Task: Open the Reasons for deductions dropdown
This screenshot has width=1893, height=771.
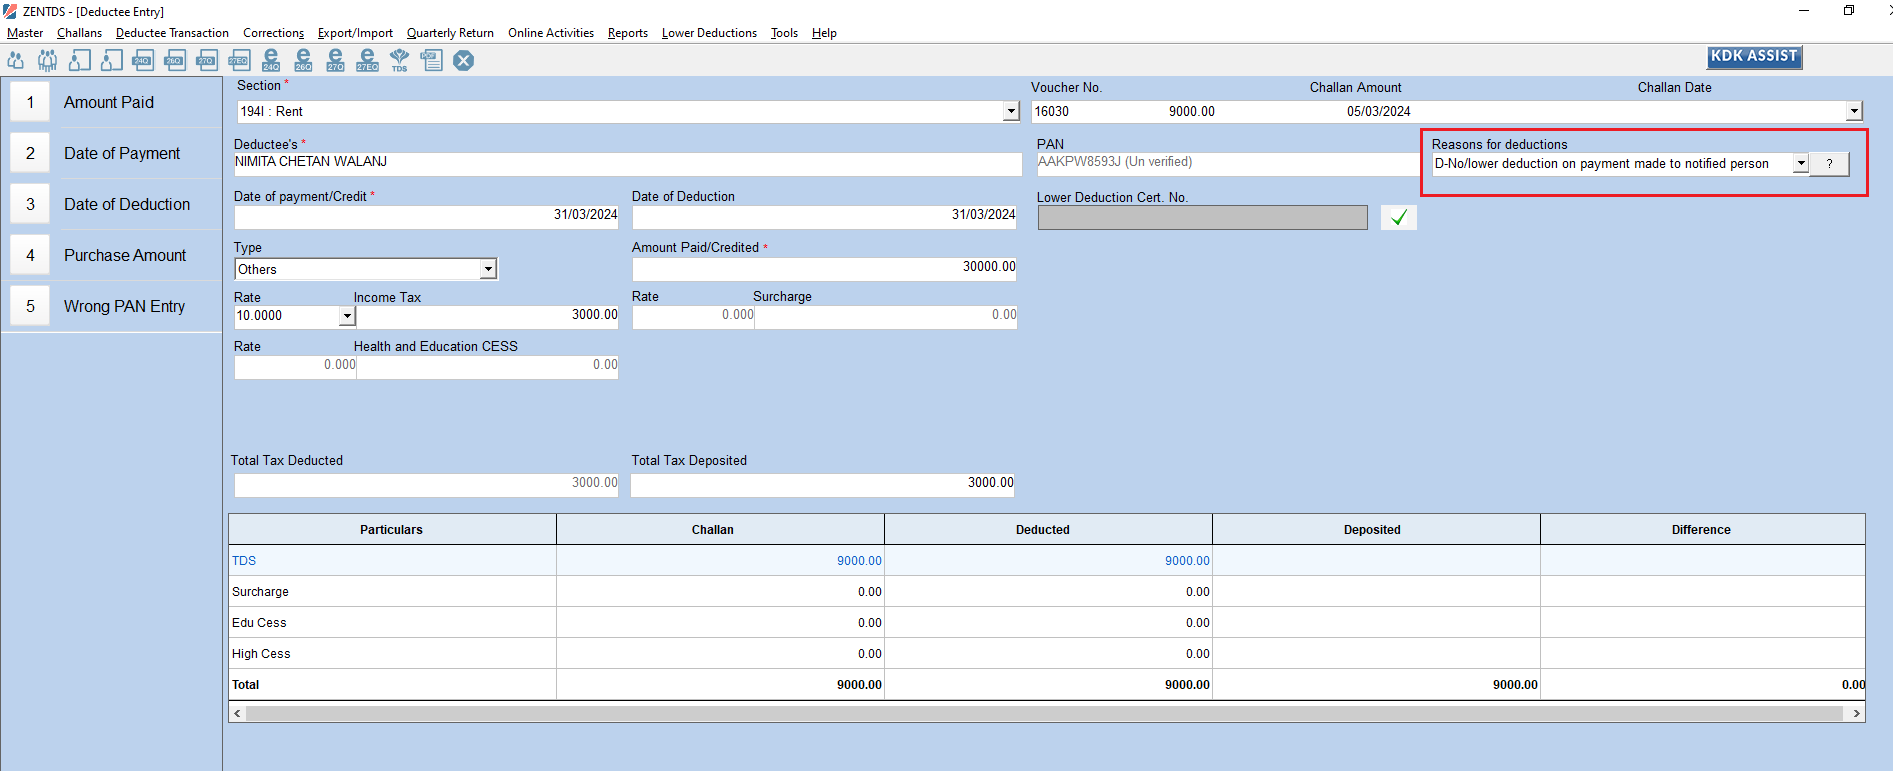Action: (1800, 164)
